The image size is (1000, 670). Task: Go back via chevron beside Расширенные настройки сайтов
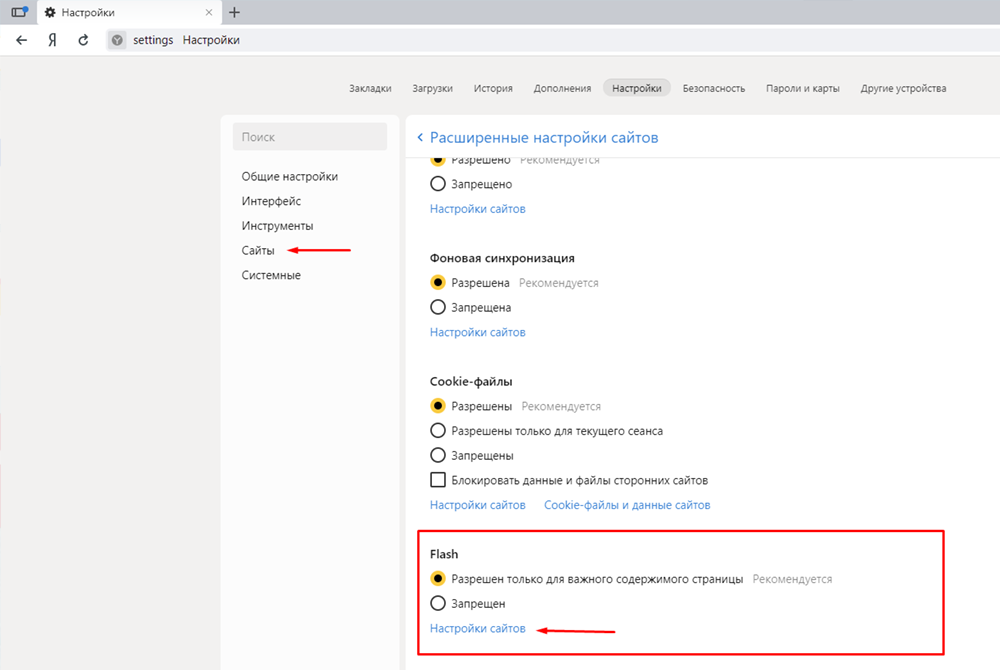pyautogui.click(x=420, y=137)
